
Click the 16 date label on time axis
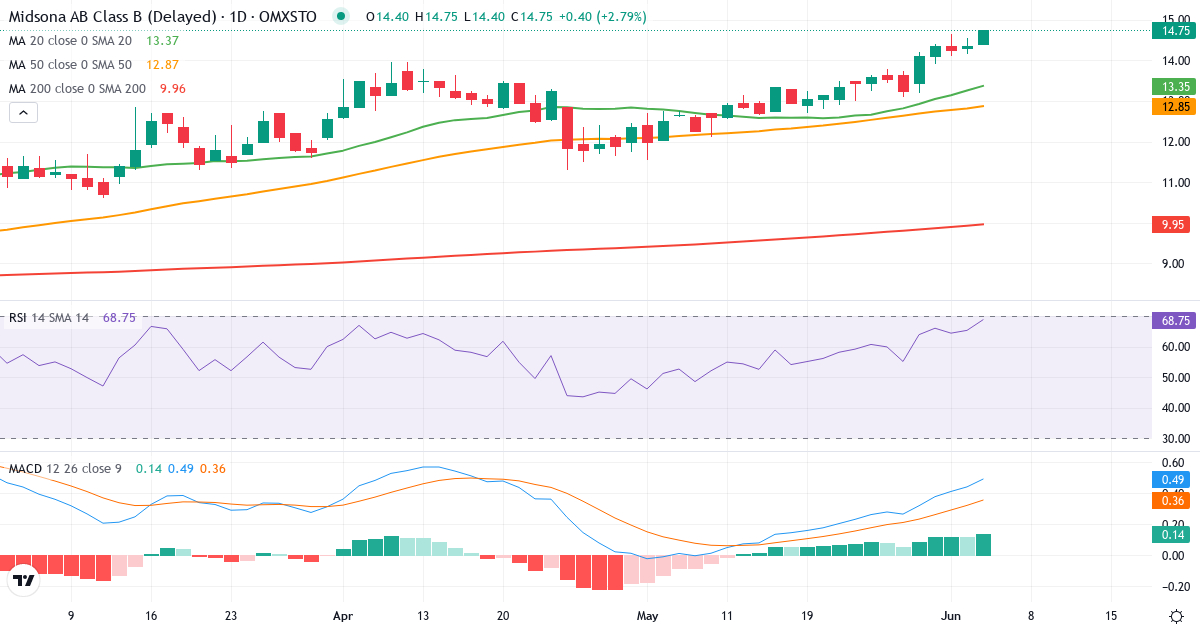click(x=151, y=616)
